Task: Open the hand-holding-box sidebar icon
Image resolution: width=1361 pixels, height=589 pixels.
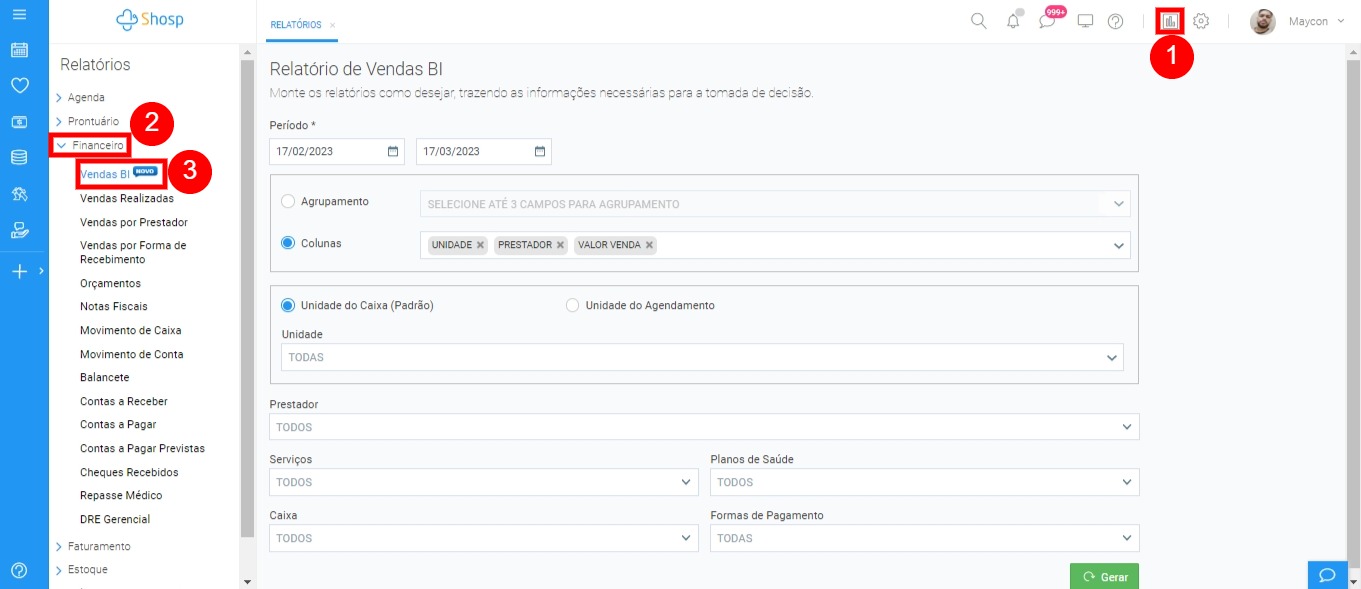Action: [x=19, y=229]
